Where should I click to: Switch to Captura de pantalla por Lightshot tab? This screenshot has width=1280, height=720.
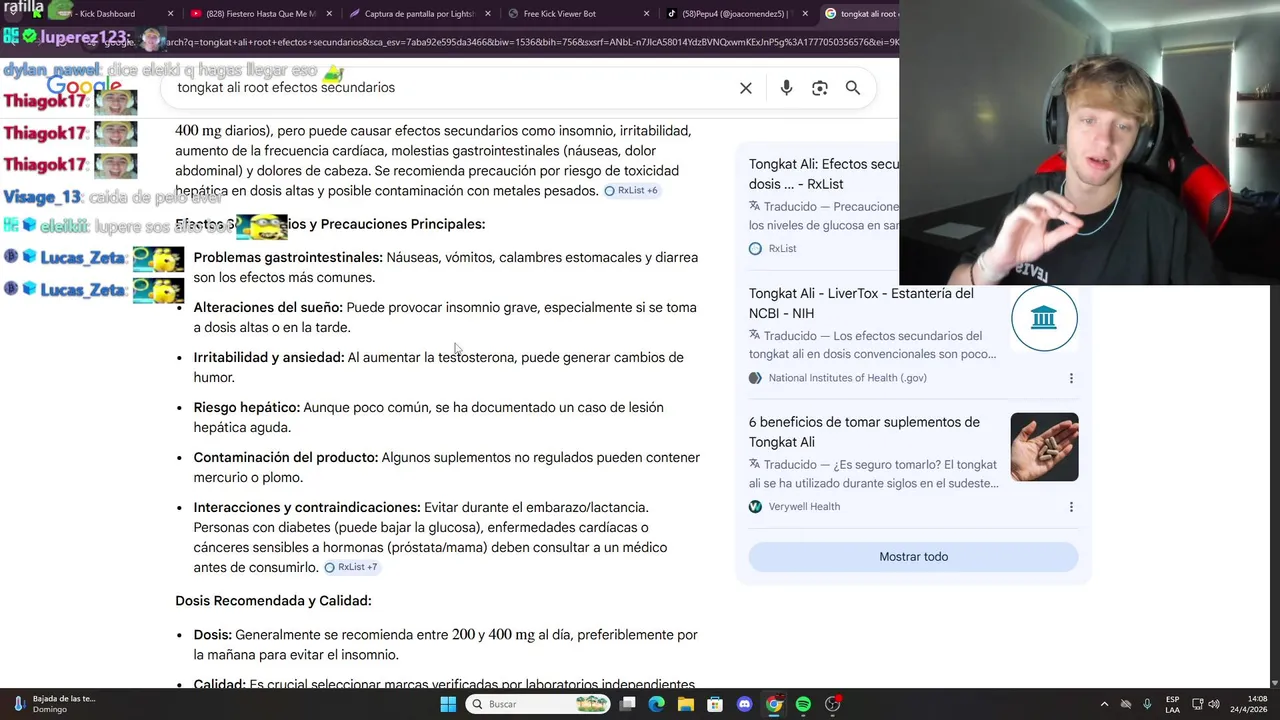tap(418, 14)
